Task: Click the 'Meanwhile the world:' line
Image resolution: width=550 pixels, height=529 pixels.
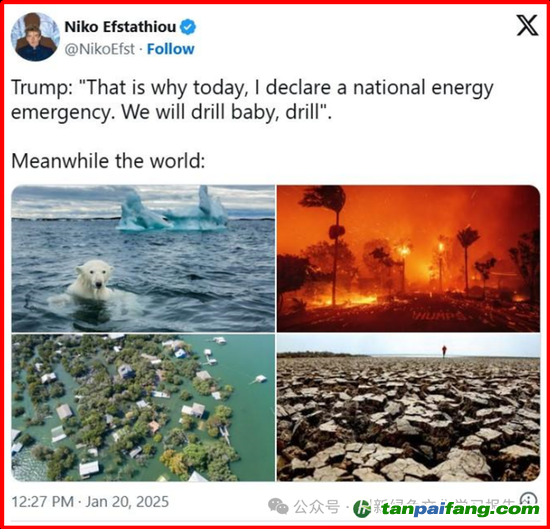Action: click(x=108, y=161)
